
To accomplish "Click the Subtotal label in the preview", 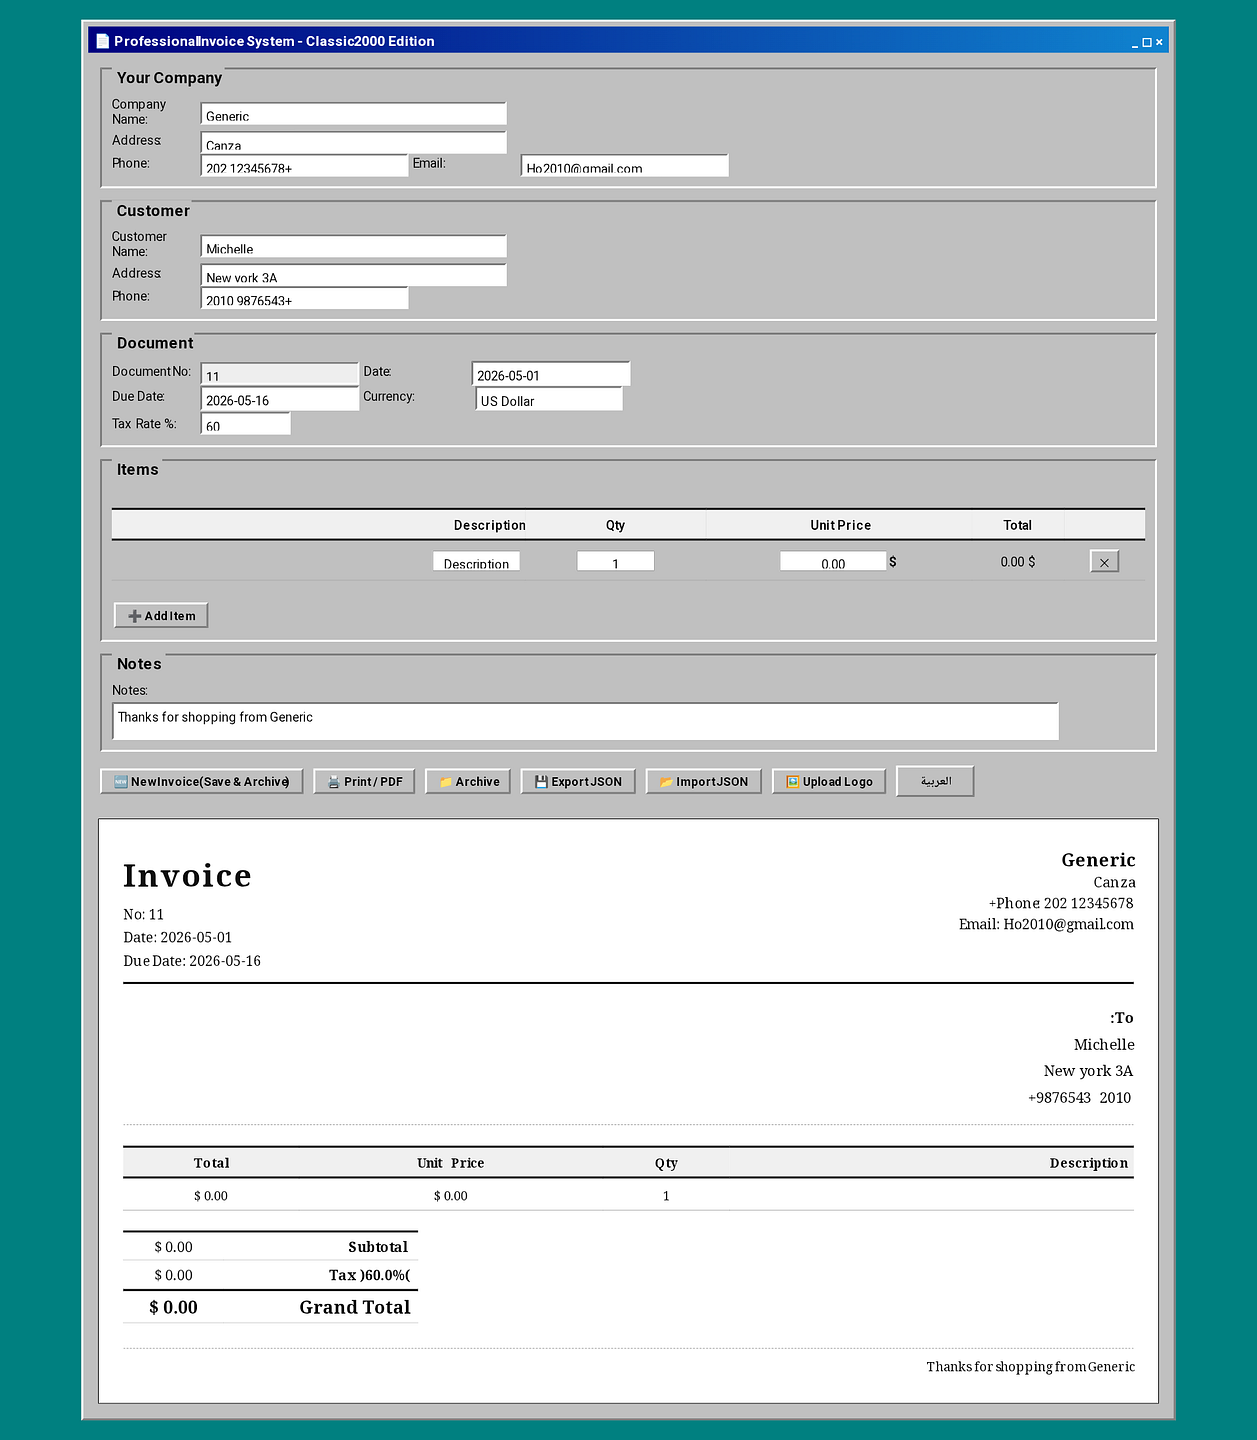I will [x=378, y=1247].
